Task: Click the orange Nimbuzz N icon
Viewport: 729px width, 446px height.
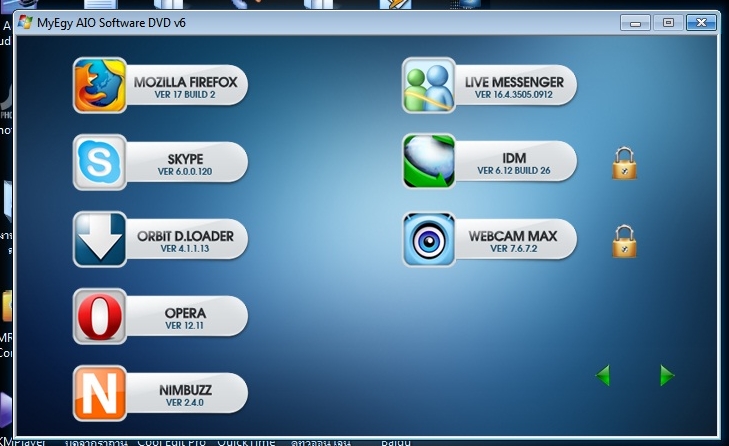Action: 99,393
